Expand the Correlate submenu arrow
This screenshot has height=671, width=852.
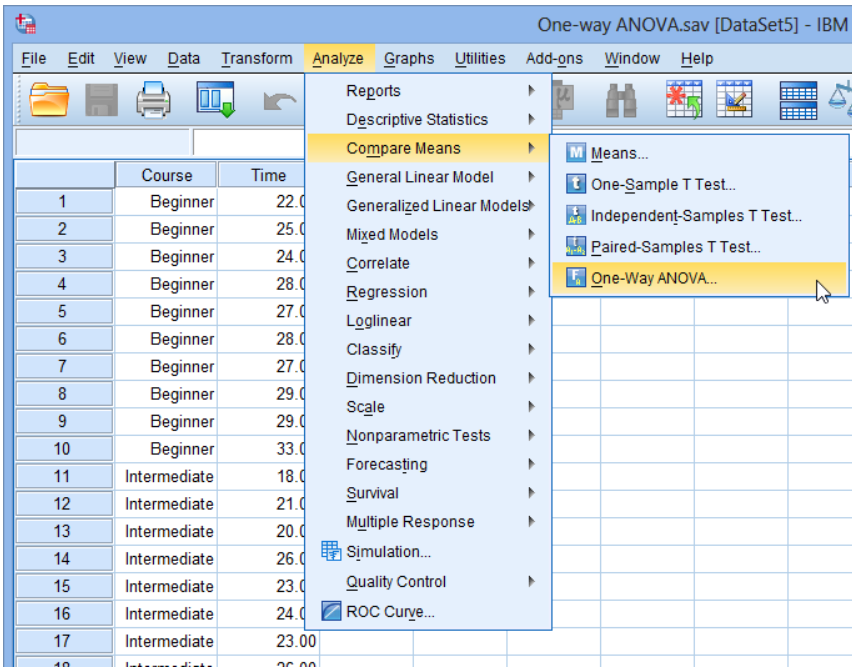click(531, 262)
